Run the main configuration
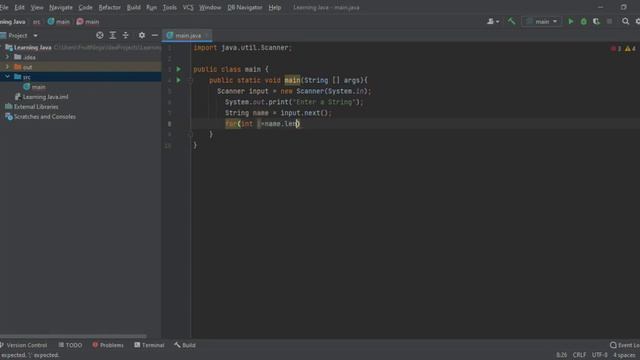Screen dimensions: 640x360 point(571,21)
